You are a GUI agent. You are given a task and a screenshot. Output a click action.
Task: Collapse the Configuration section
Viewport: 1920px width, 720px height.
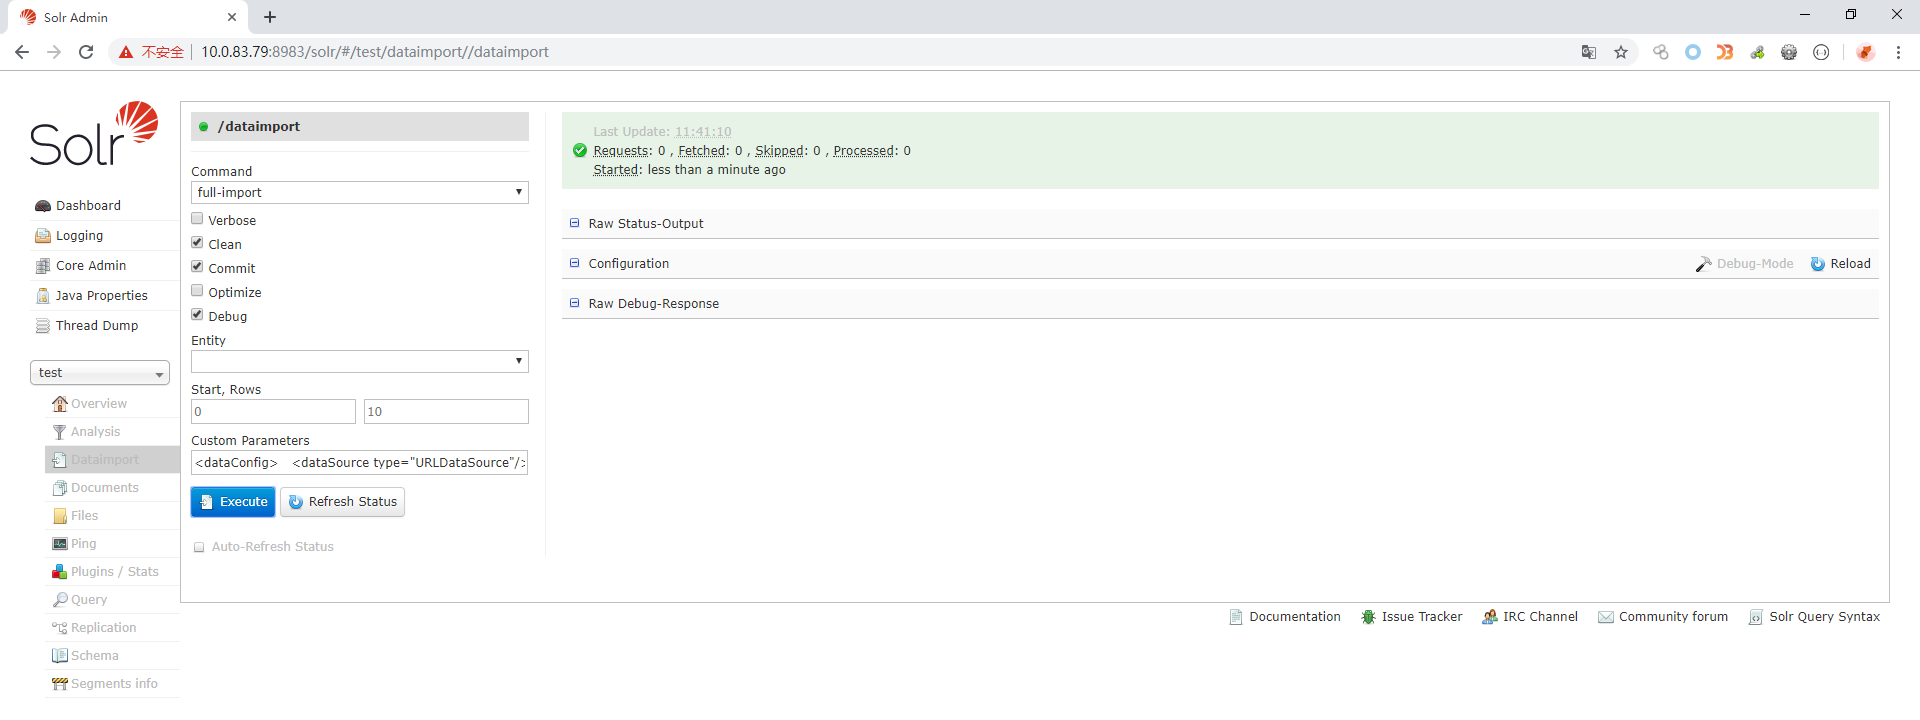coord(574,263)
